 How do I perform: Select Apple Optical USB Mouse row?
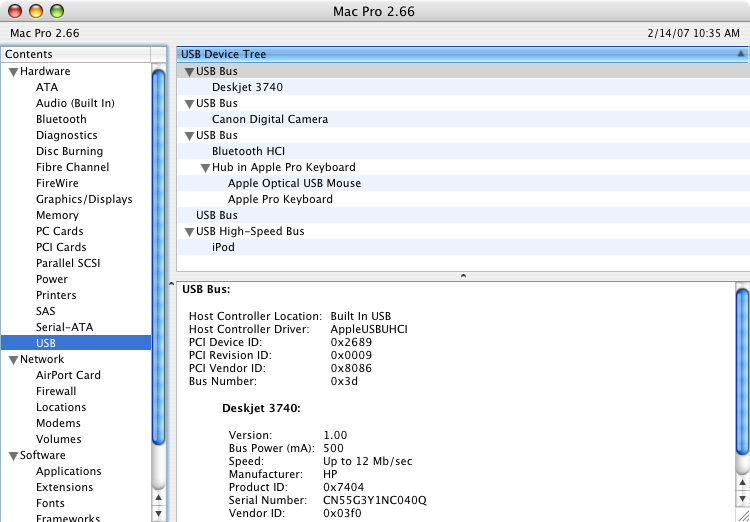tap(463, 183)
